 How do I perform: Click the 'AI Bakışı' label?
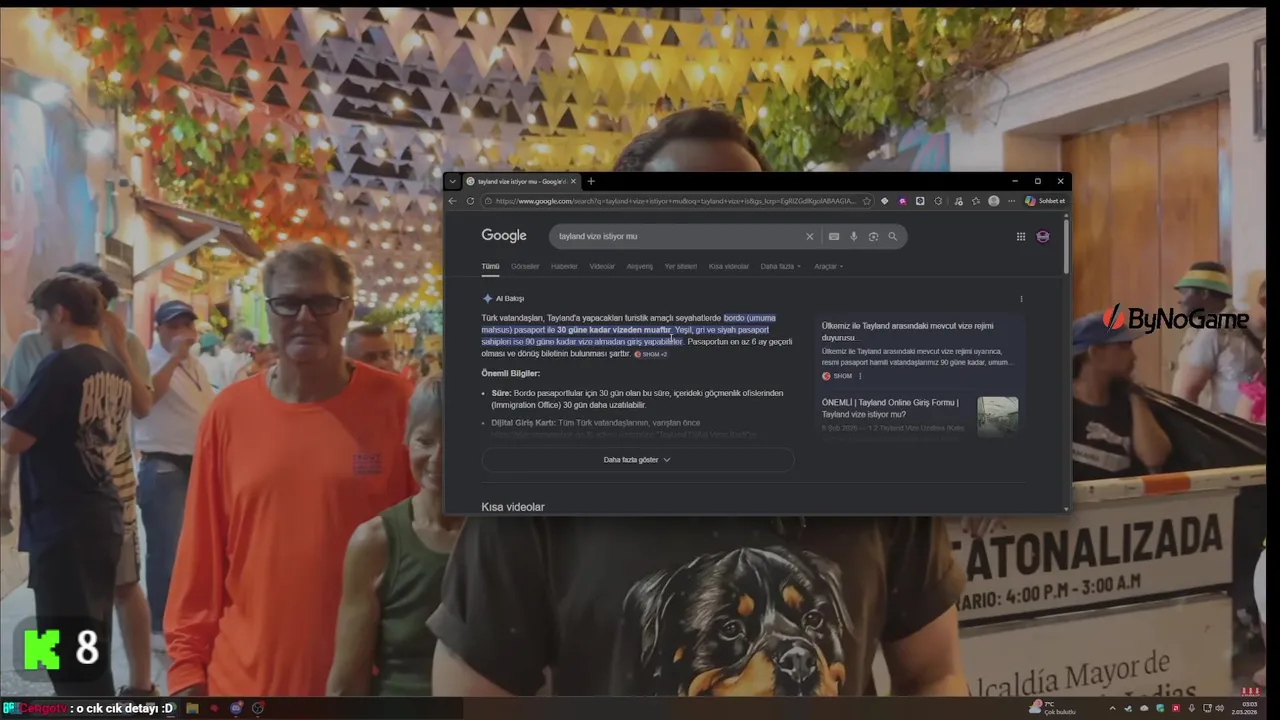click(510, 298)
